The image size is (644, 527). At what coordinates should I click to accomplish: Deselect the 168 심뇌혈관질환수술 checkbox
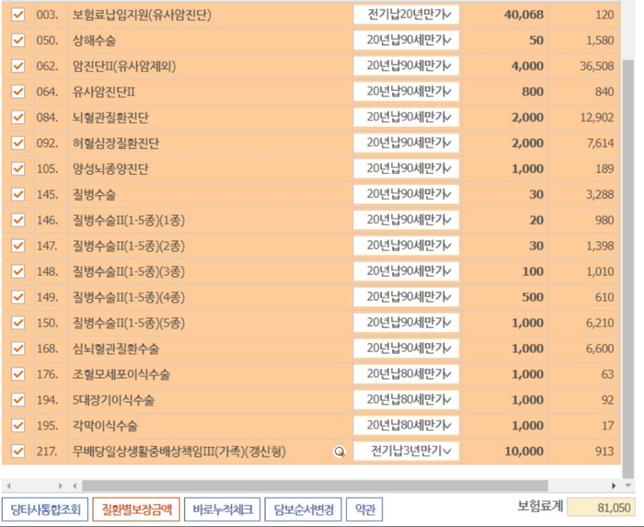click(17, 348)
